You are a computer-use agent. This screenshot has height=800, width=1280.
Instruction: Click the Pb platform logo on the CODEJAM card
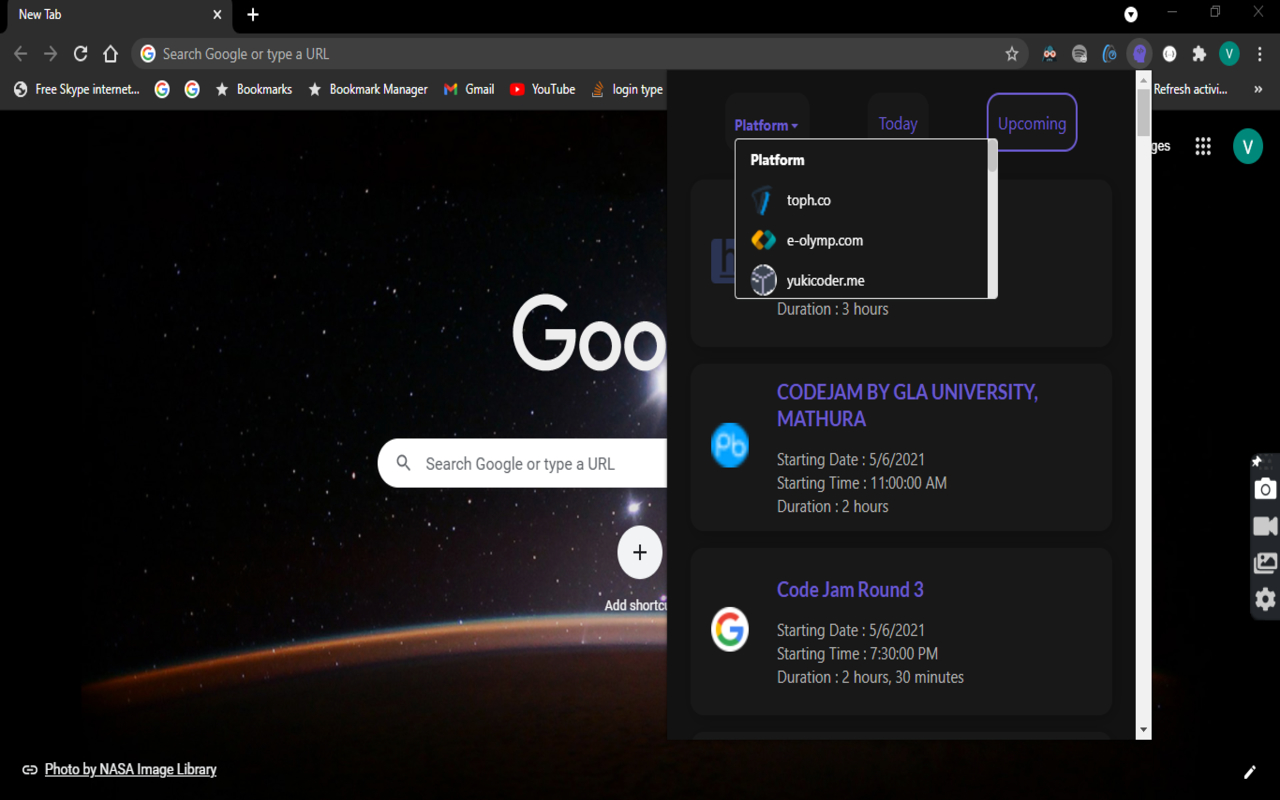point(730,445)
